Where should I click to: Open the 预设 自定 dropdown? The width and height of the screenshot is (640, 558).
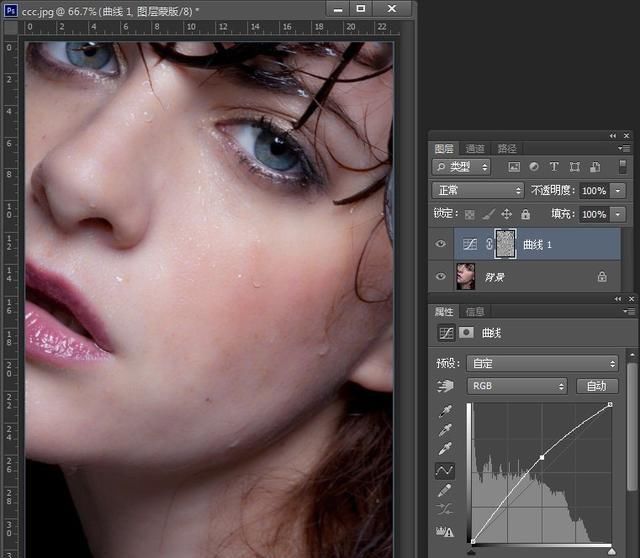(542, 363)
